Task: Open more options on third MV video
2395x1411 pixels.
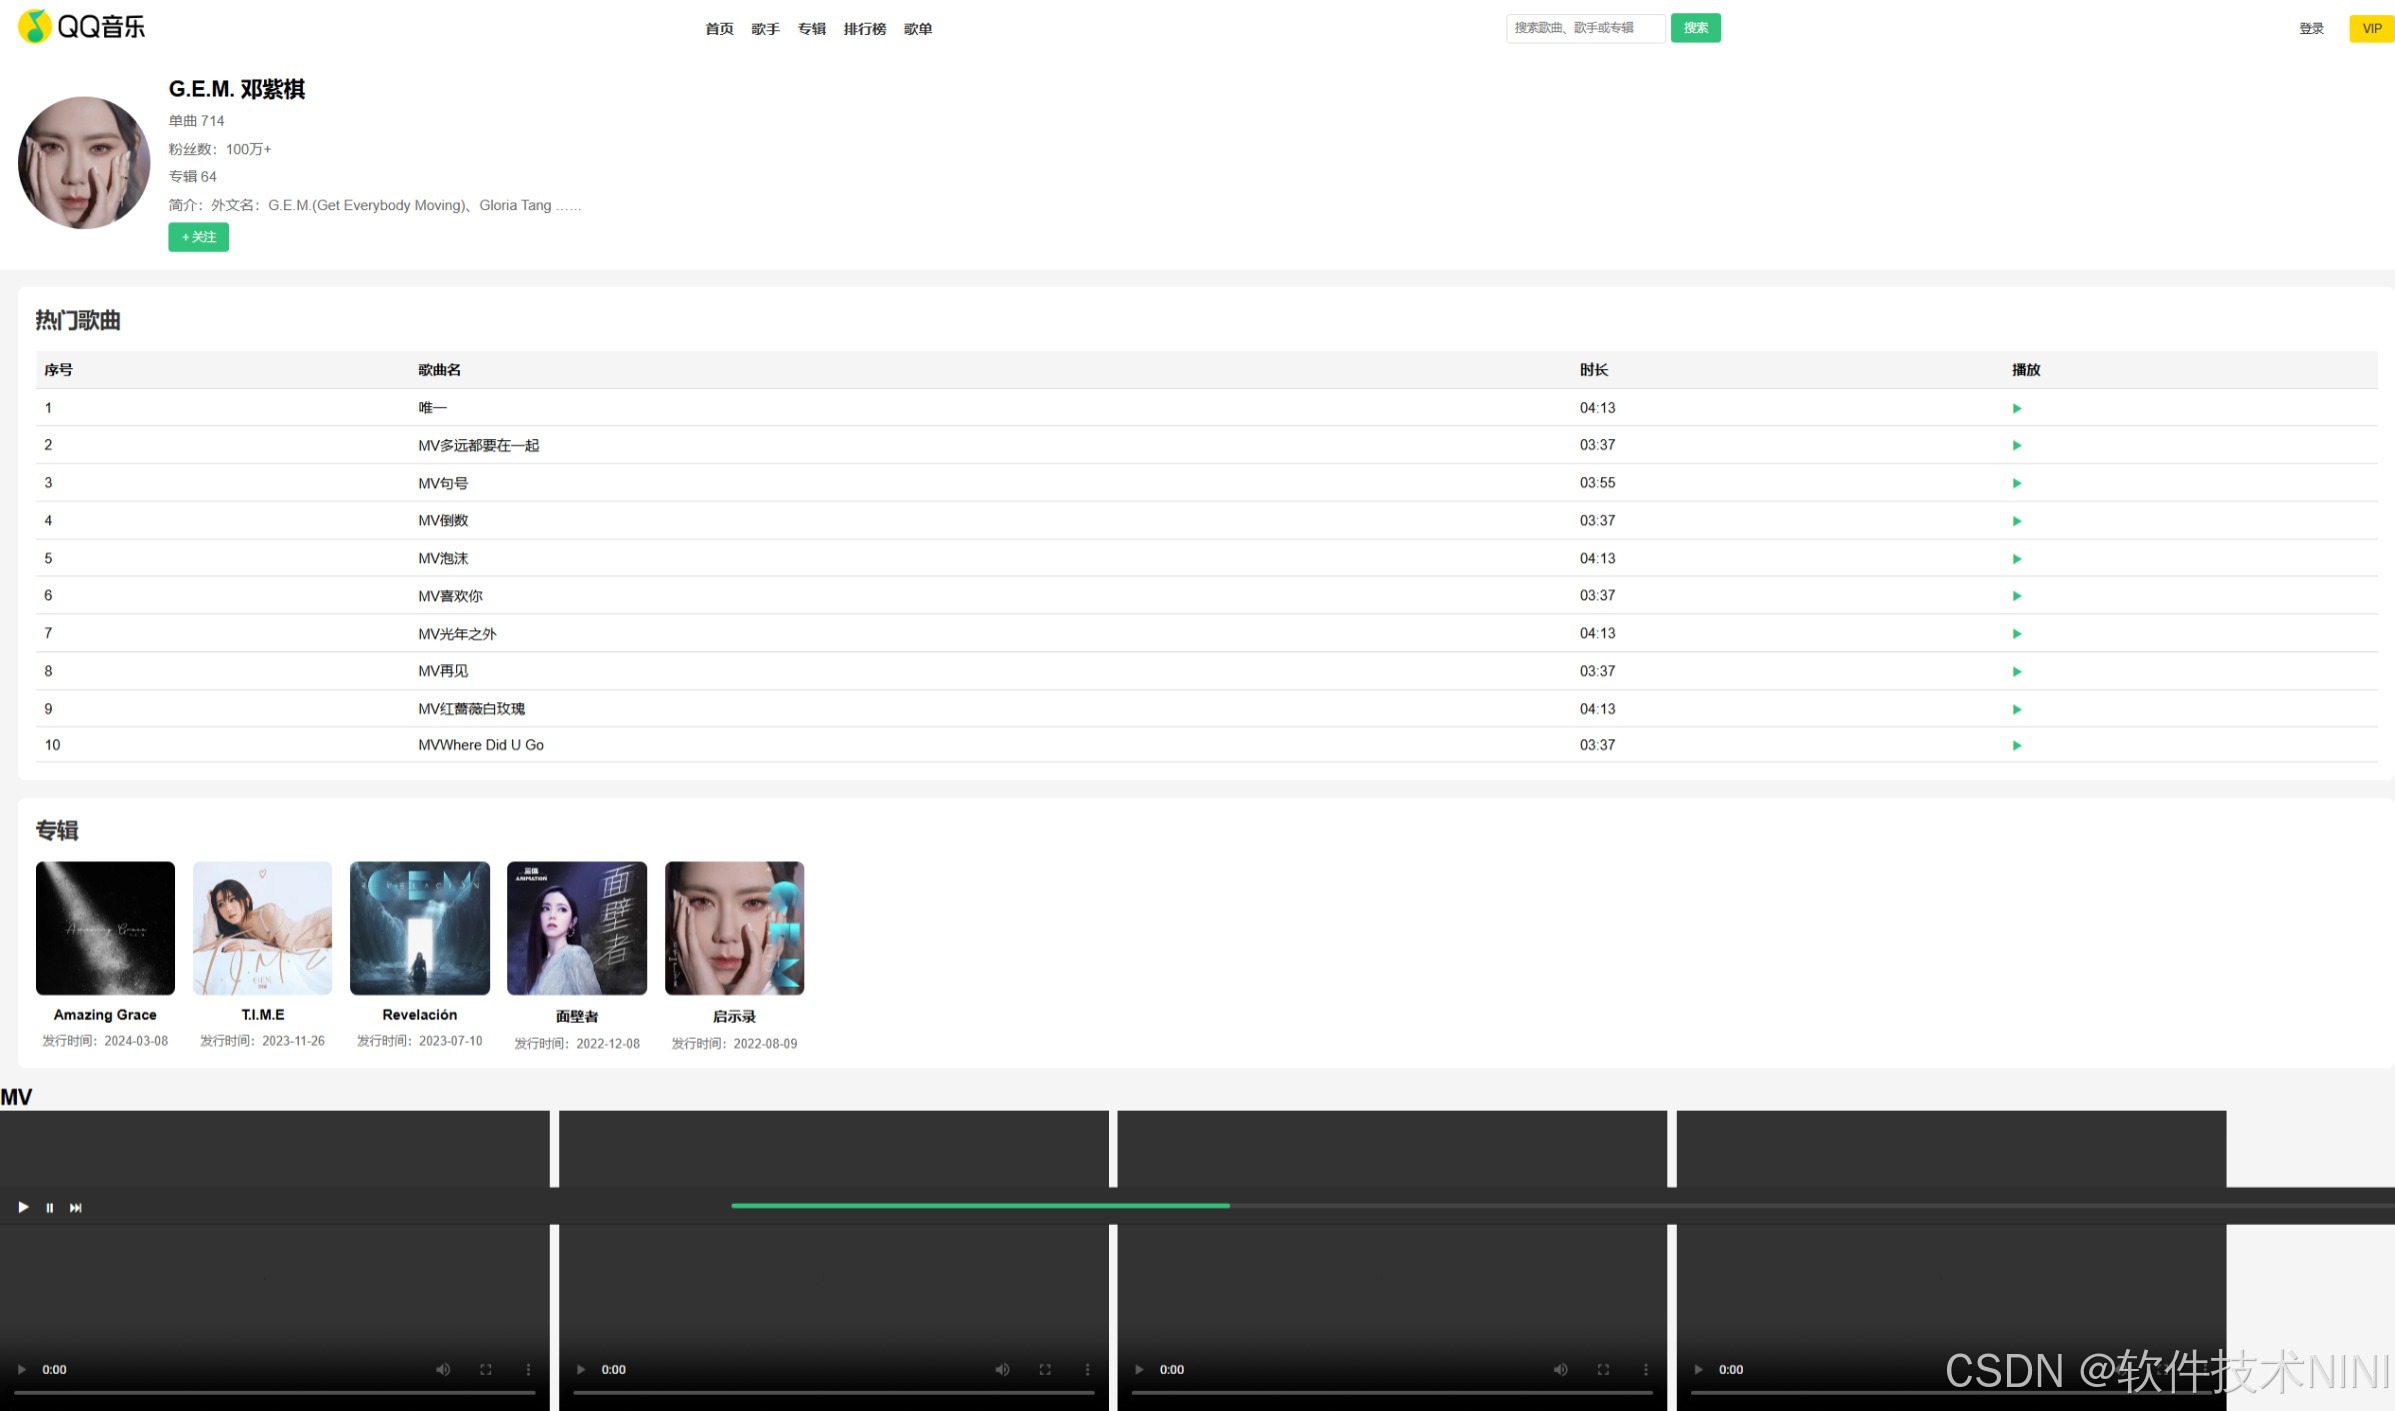Action: (1646, 1370)
